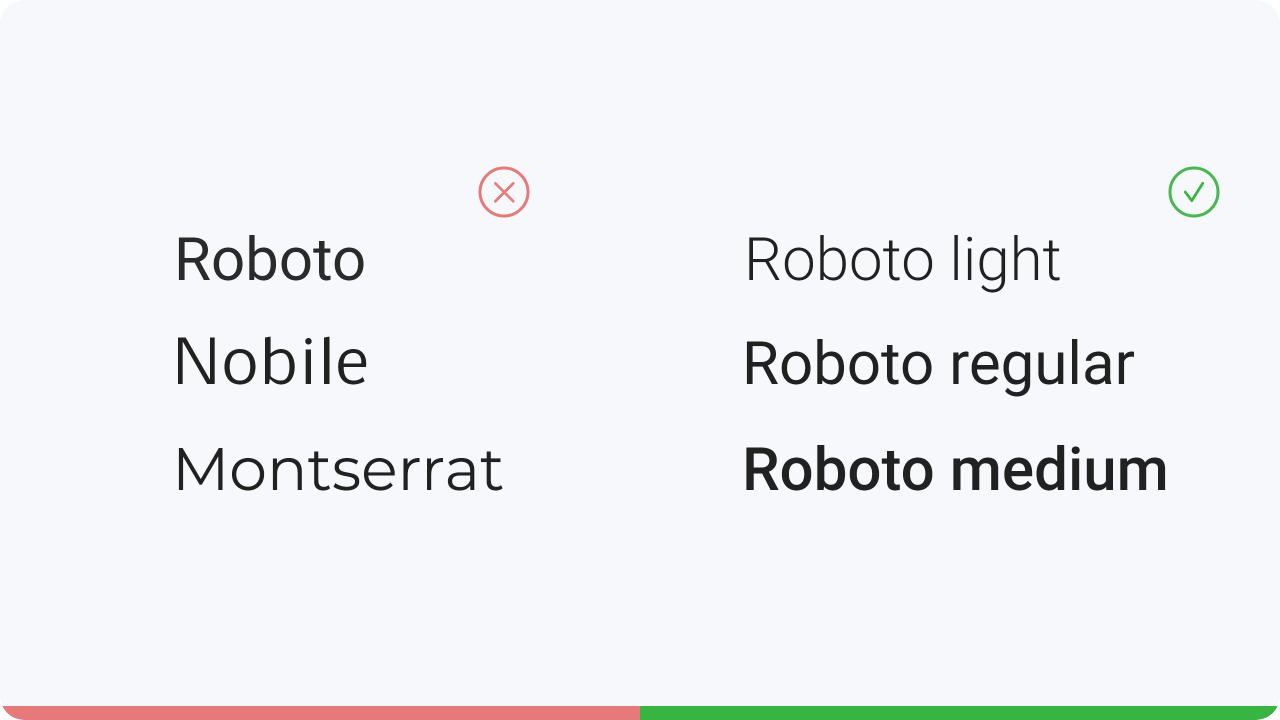Click "Roboto" in the Roboto light line
The image size is (1280, 720).
840,261
